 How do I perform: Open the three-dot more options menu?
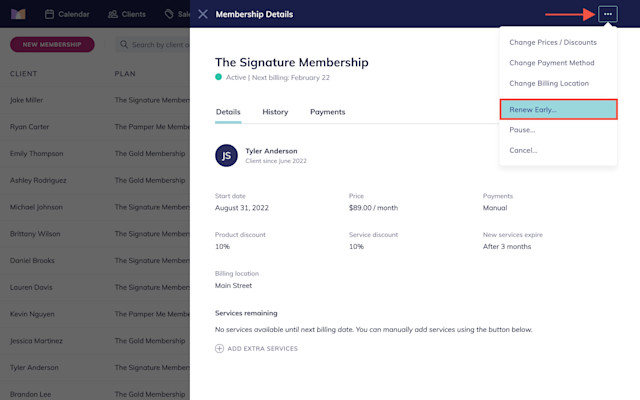(607, 14)
